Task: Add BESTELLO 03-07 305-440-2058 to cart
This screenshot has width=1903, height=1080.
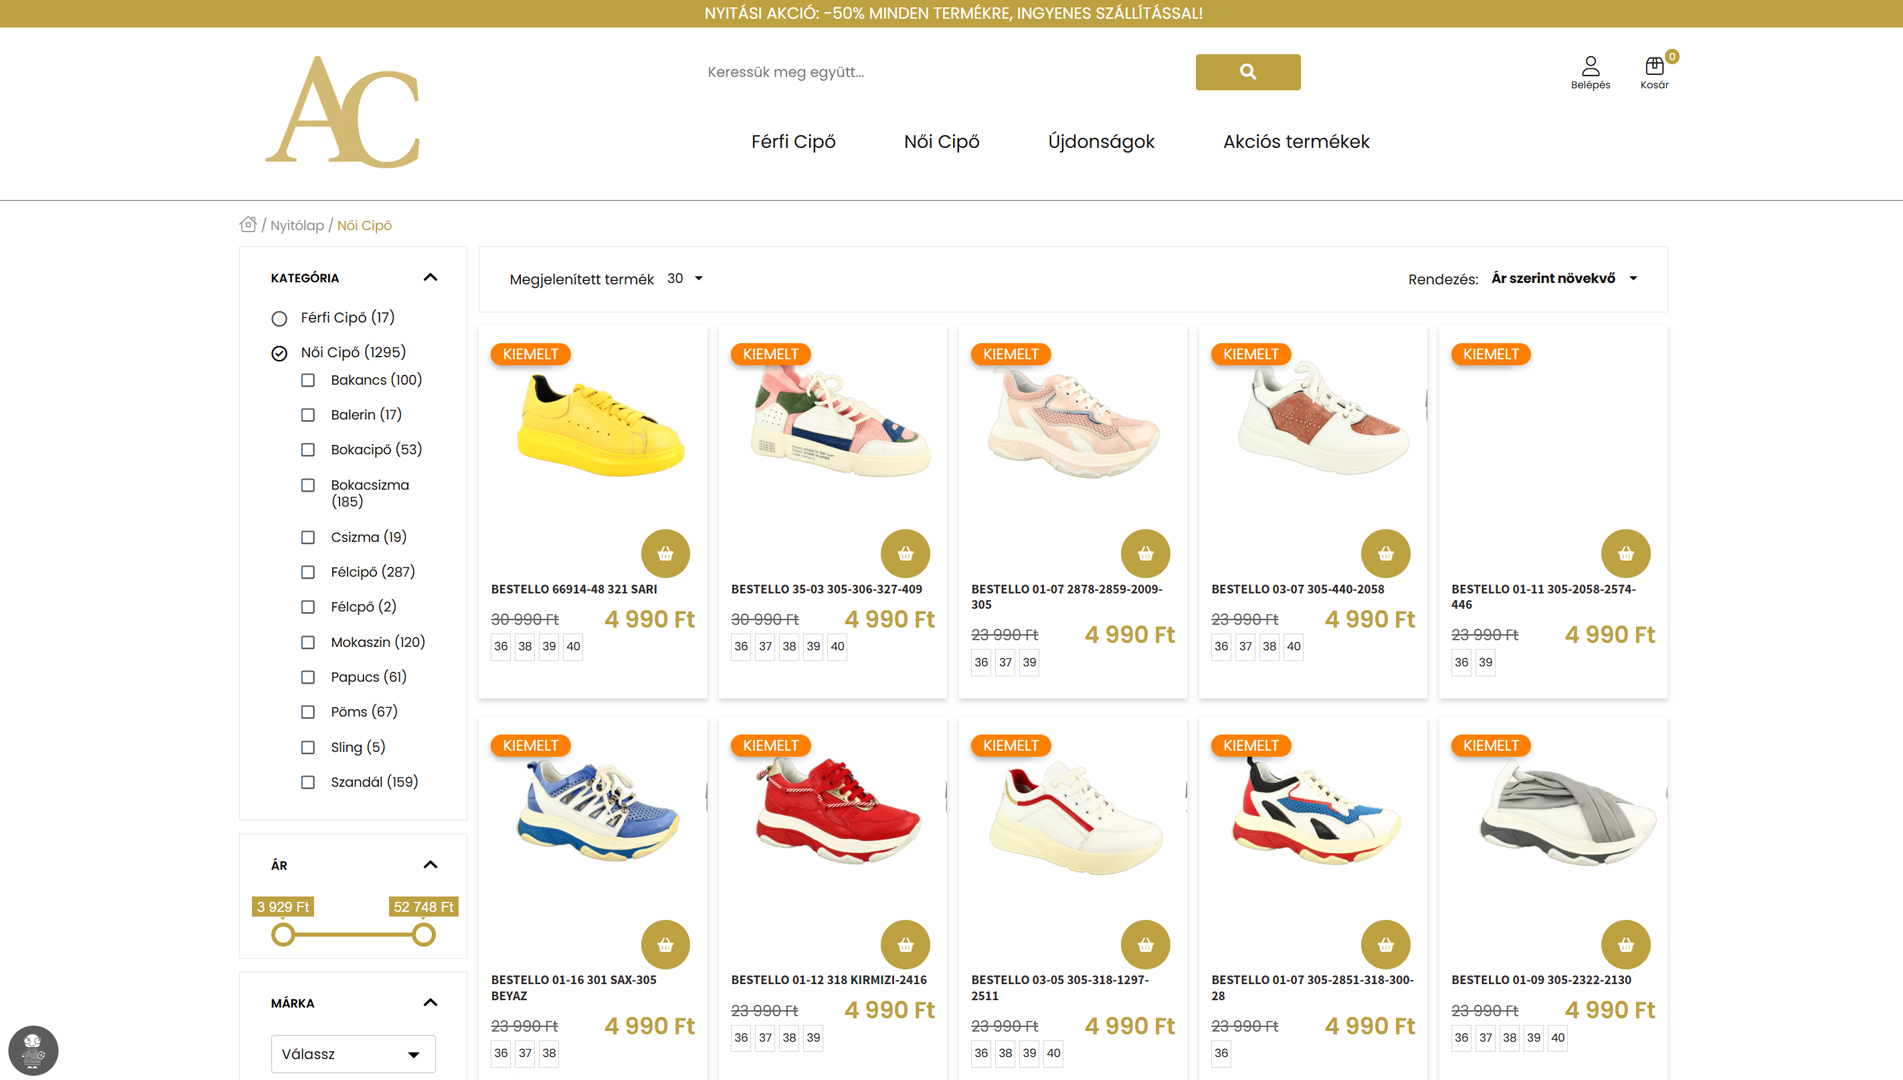Action: click(x=1385, y=553)
